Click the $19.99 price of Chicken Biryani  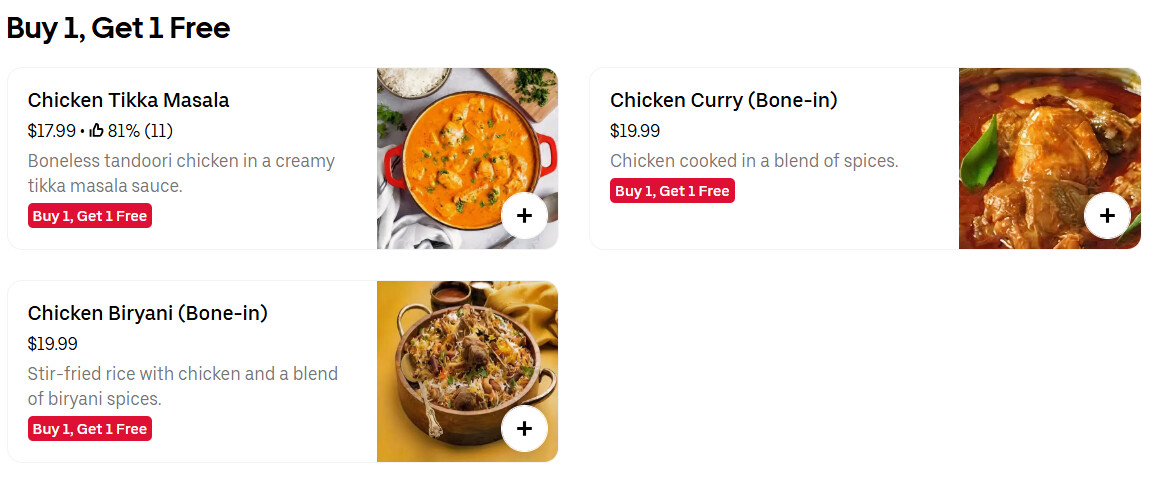52,344
